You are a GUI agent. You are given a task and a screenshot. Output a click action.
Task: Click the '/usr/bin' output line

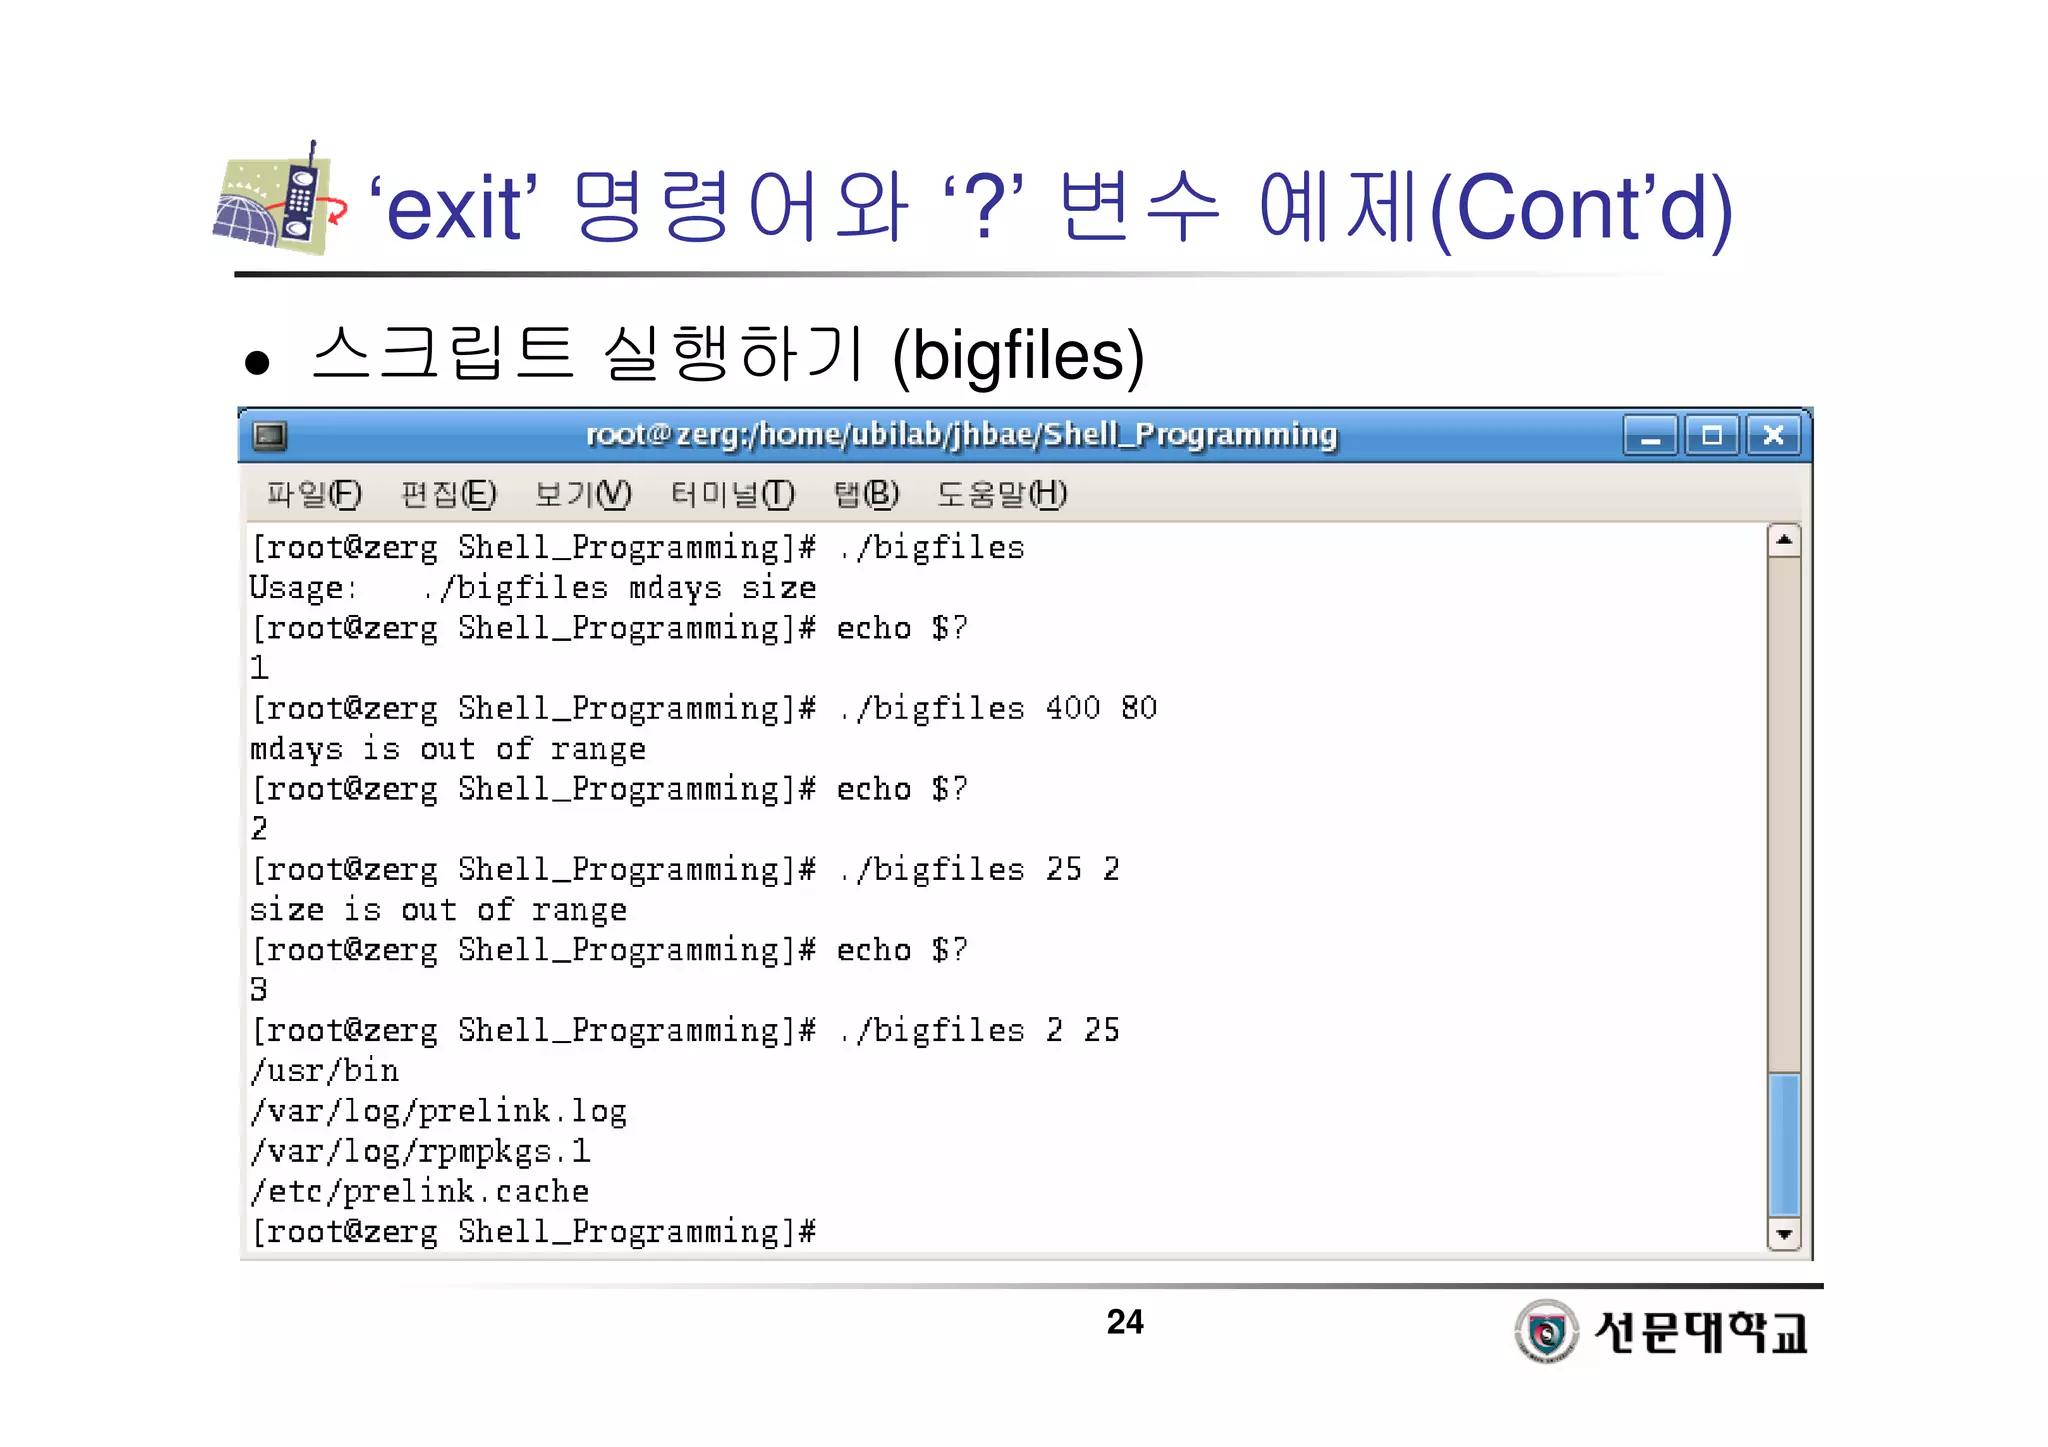325,1071
